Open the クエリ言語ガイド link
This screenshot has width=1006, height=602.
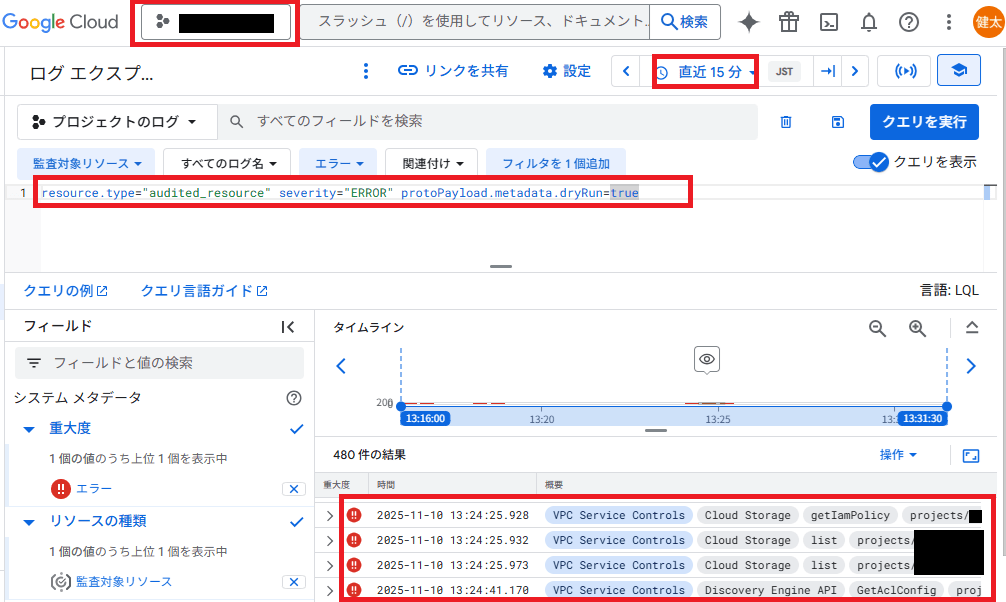point(204,291)
